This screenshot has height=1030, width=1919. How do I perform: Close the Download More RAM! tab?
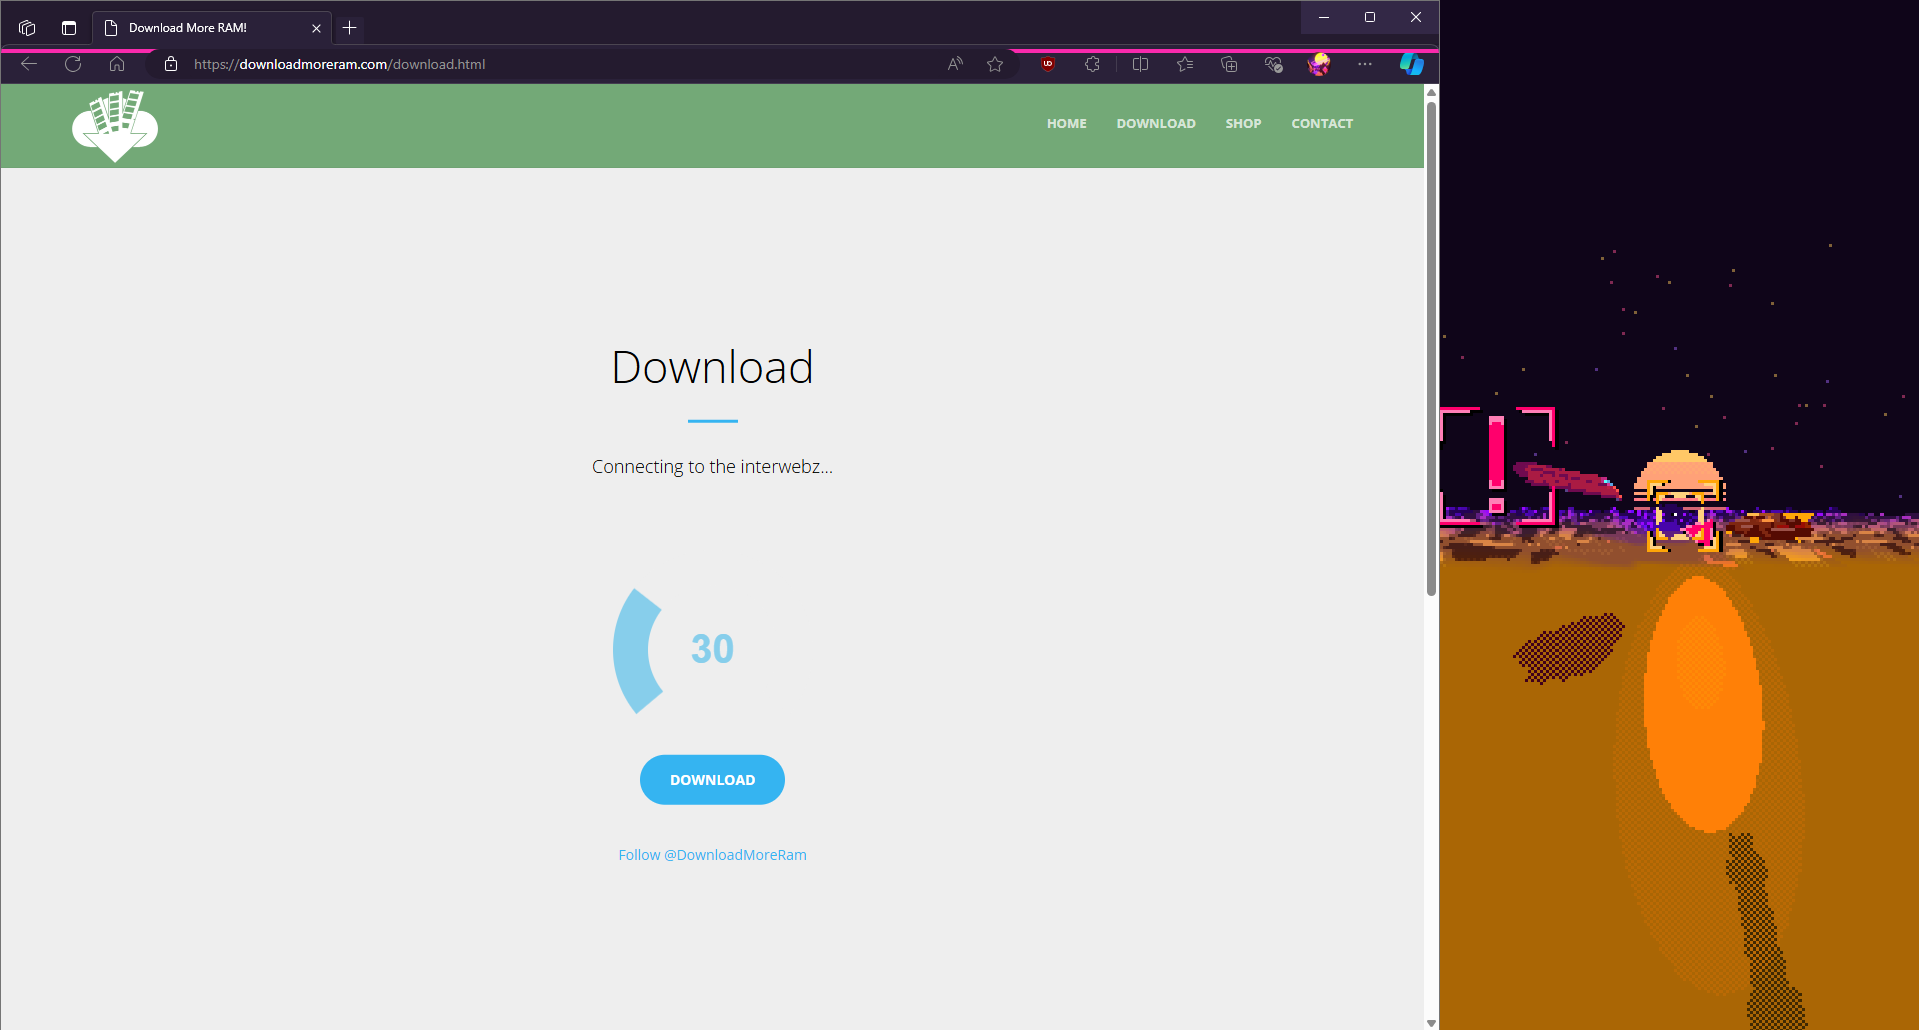316,28
